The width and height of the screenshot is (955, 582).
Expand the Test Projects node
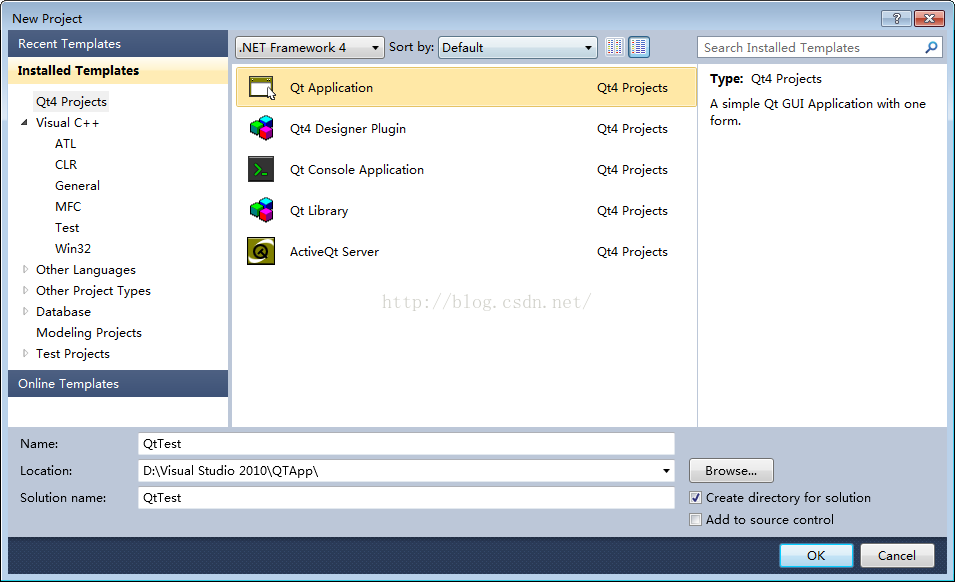25,353
